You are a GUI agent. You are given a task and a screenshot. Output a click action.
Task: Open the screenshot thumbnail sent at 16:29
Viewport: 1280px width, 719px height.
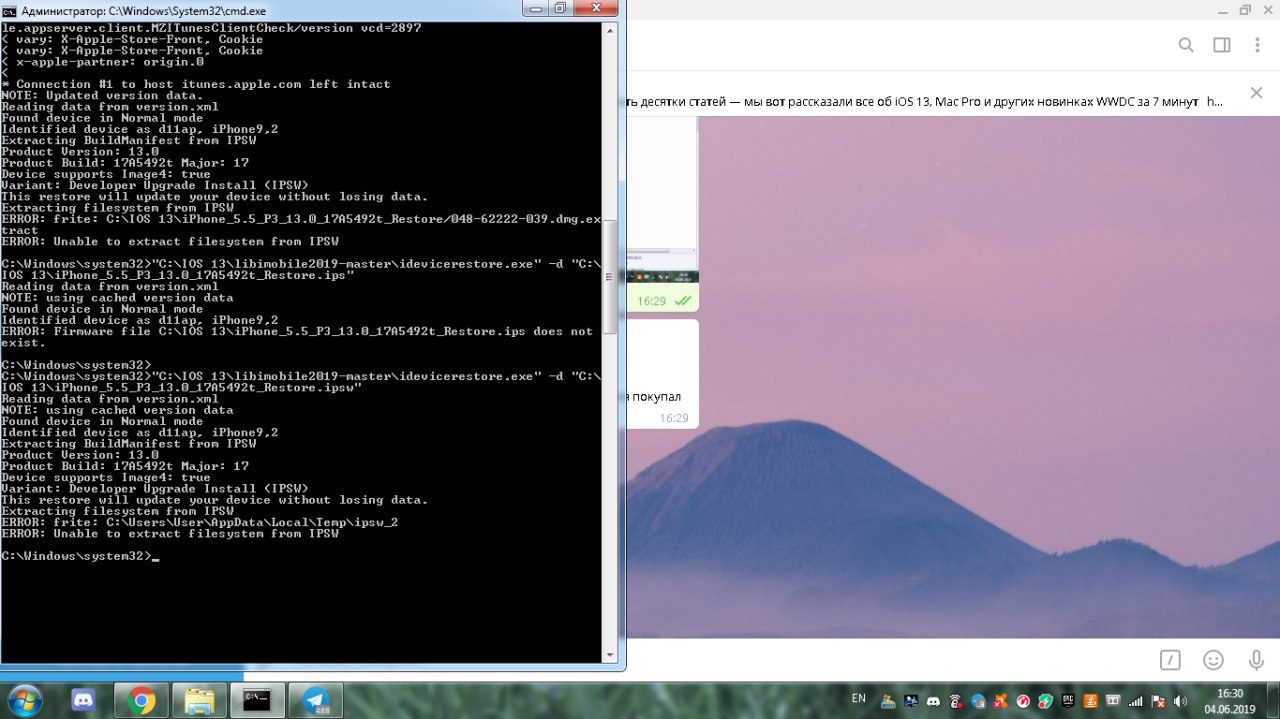(662, 200)
